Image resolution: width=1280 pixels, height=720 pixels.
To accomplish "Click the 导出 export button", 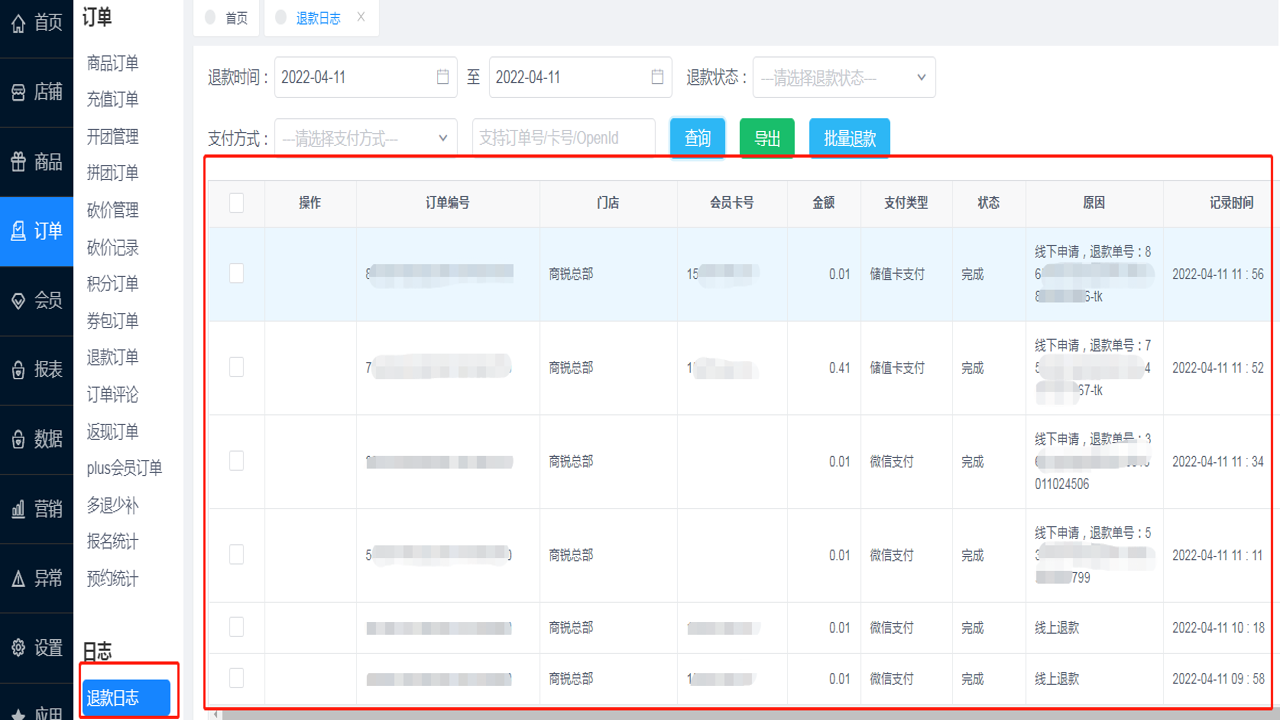I will (x=767, y=138).
